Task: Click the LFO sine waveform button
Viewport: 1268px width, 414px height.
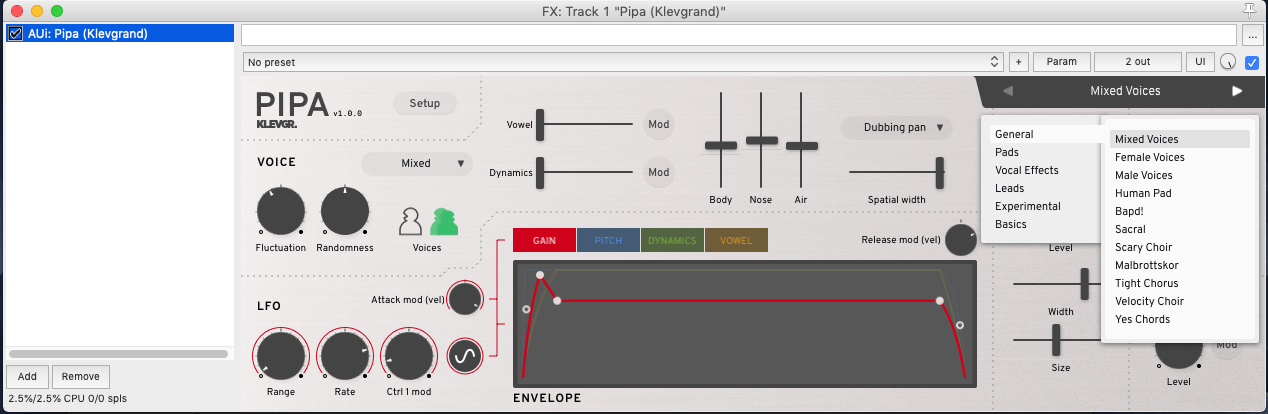Action: (465, 354)
